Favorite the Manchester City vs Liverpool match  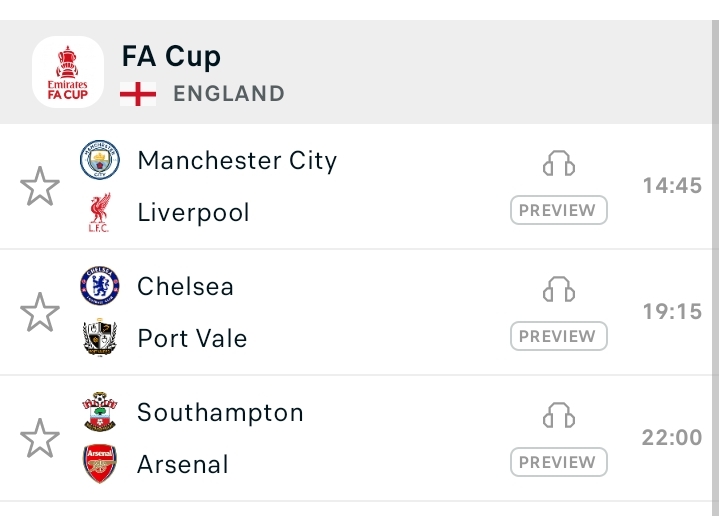click(x=40, y=187)
